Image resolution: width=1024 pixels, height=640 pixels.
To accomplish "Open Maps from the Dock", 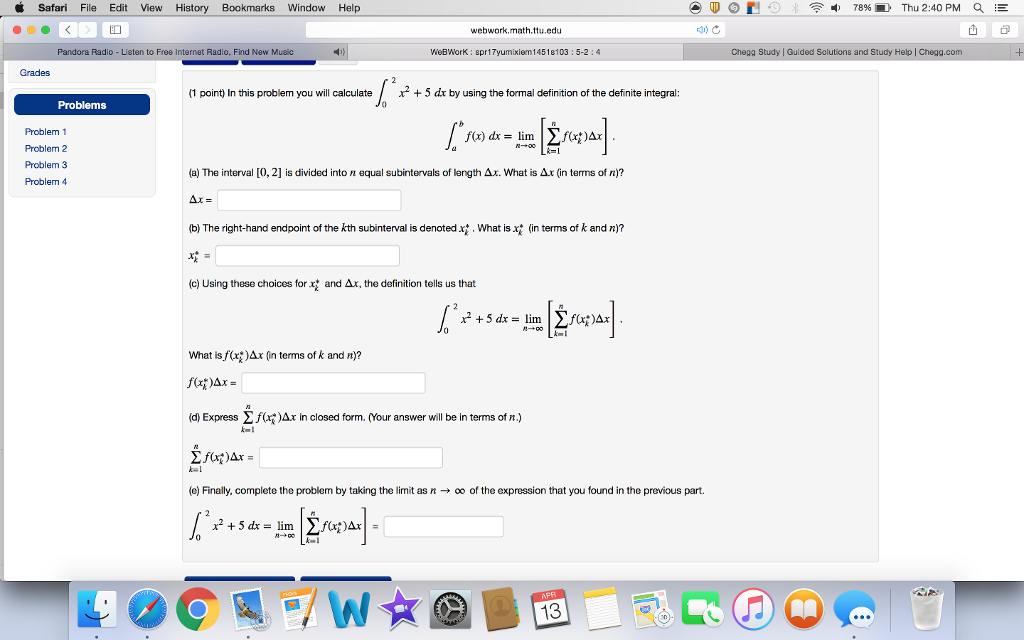I will click(x=652, y=609).
